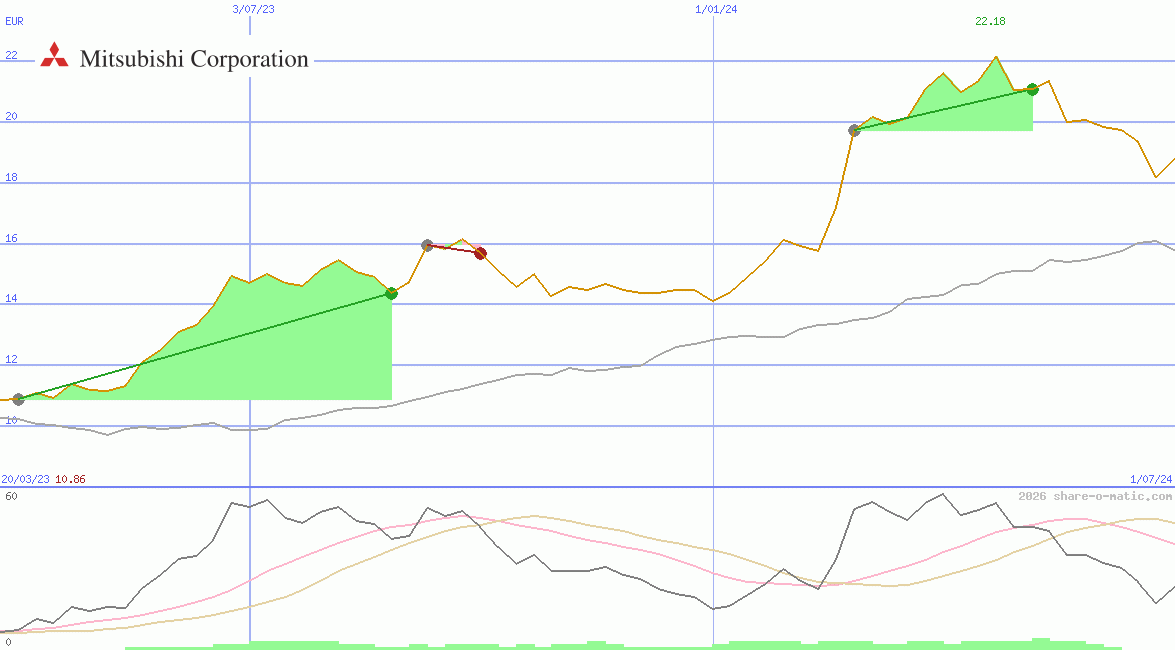Select the red sell marker dot
Screen dimensions: 1175x650
[480, 254]
